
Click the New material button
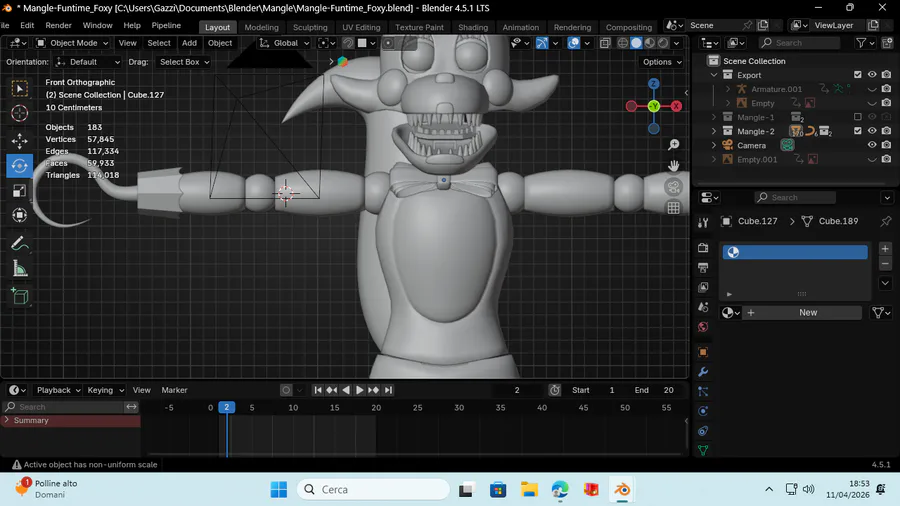tap(807, 312)
